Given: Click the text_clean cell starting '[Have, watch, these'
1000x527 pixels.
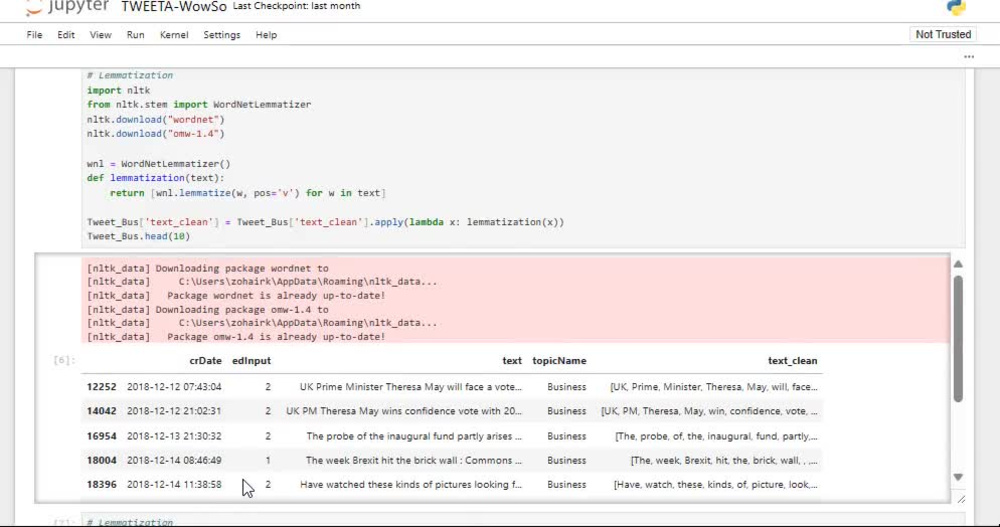Looking at the screenshot, I should click(x=715, y=484).
